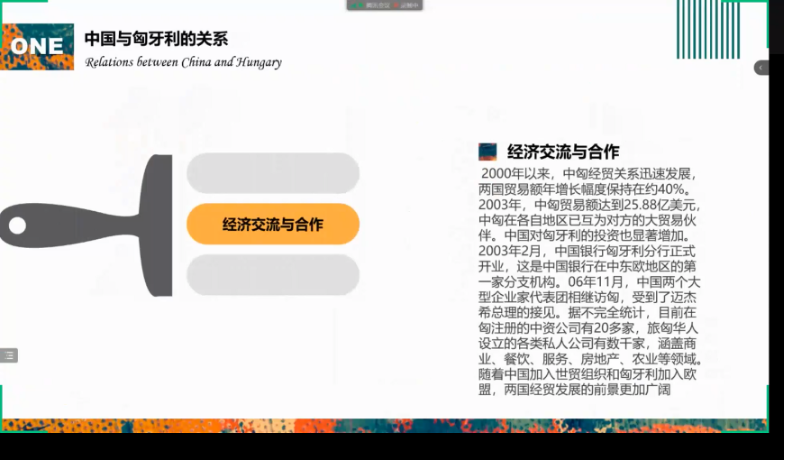Viewport: 785px width, 460px height.
Task: Click the 录制中 recording status text
Action: coord(409,5)
